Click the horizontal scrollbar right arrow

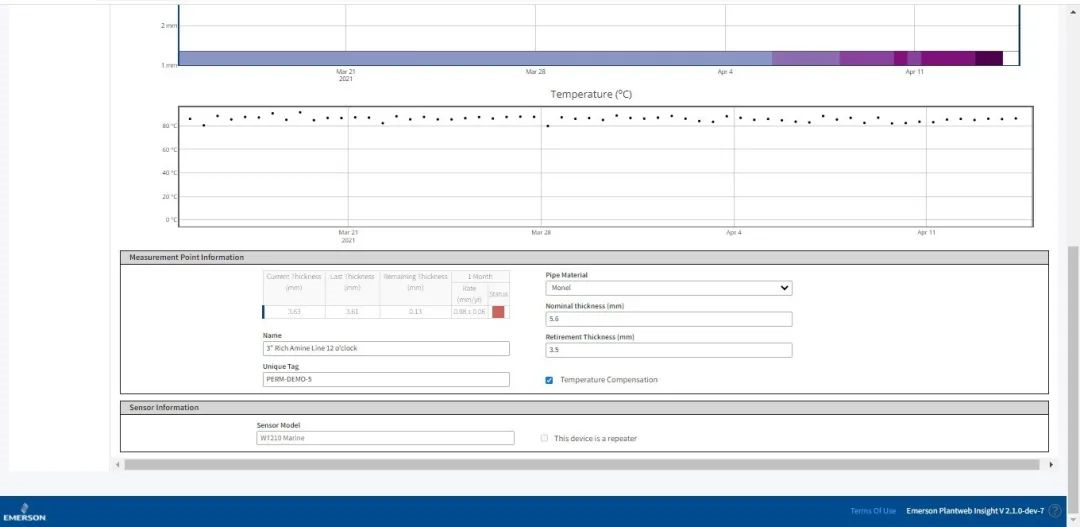1050,465
